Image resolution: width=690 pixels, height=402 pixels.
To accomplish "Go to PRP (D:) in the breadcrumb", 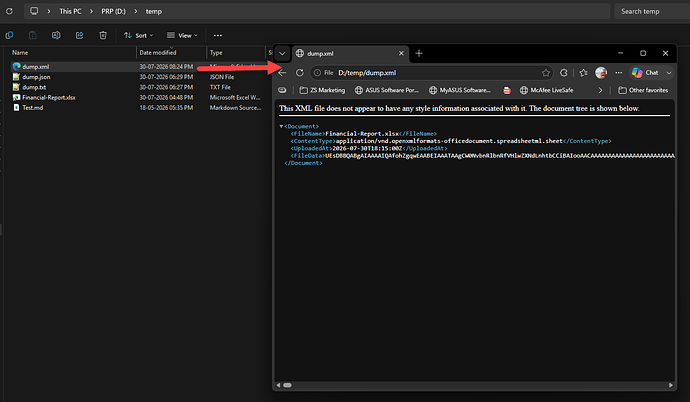I will 114,11.
